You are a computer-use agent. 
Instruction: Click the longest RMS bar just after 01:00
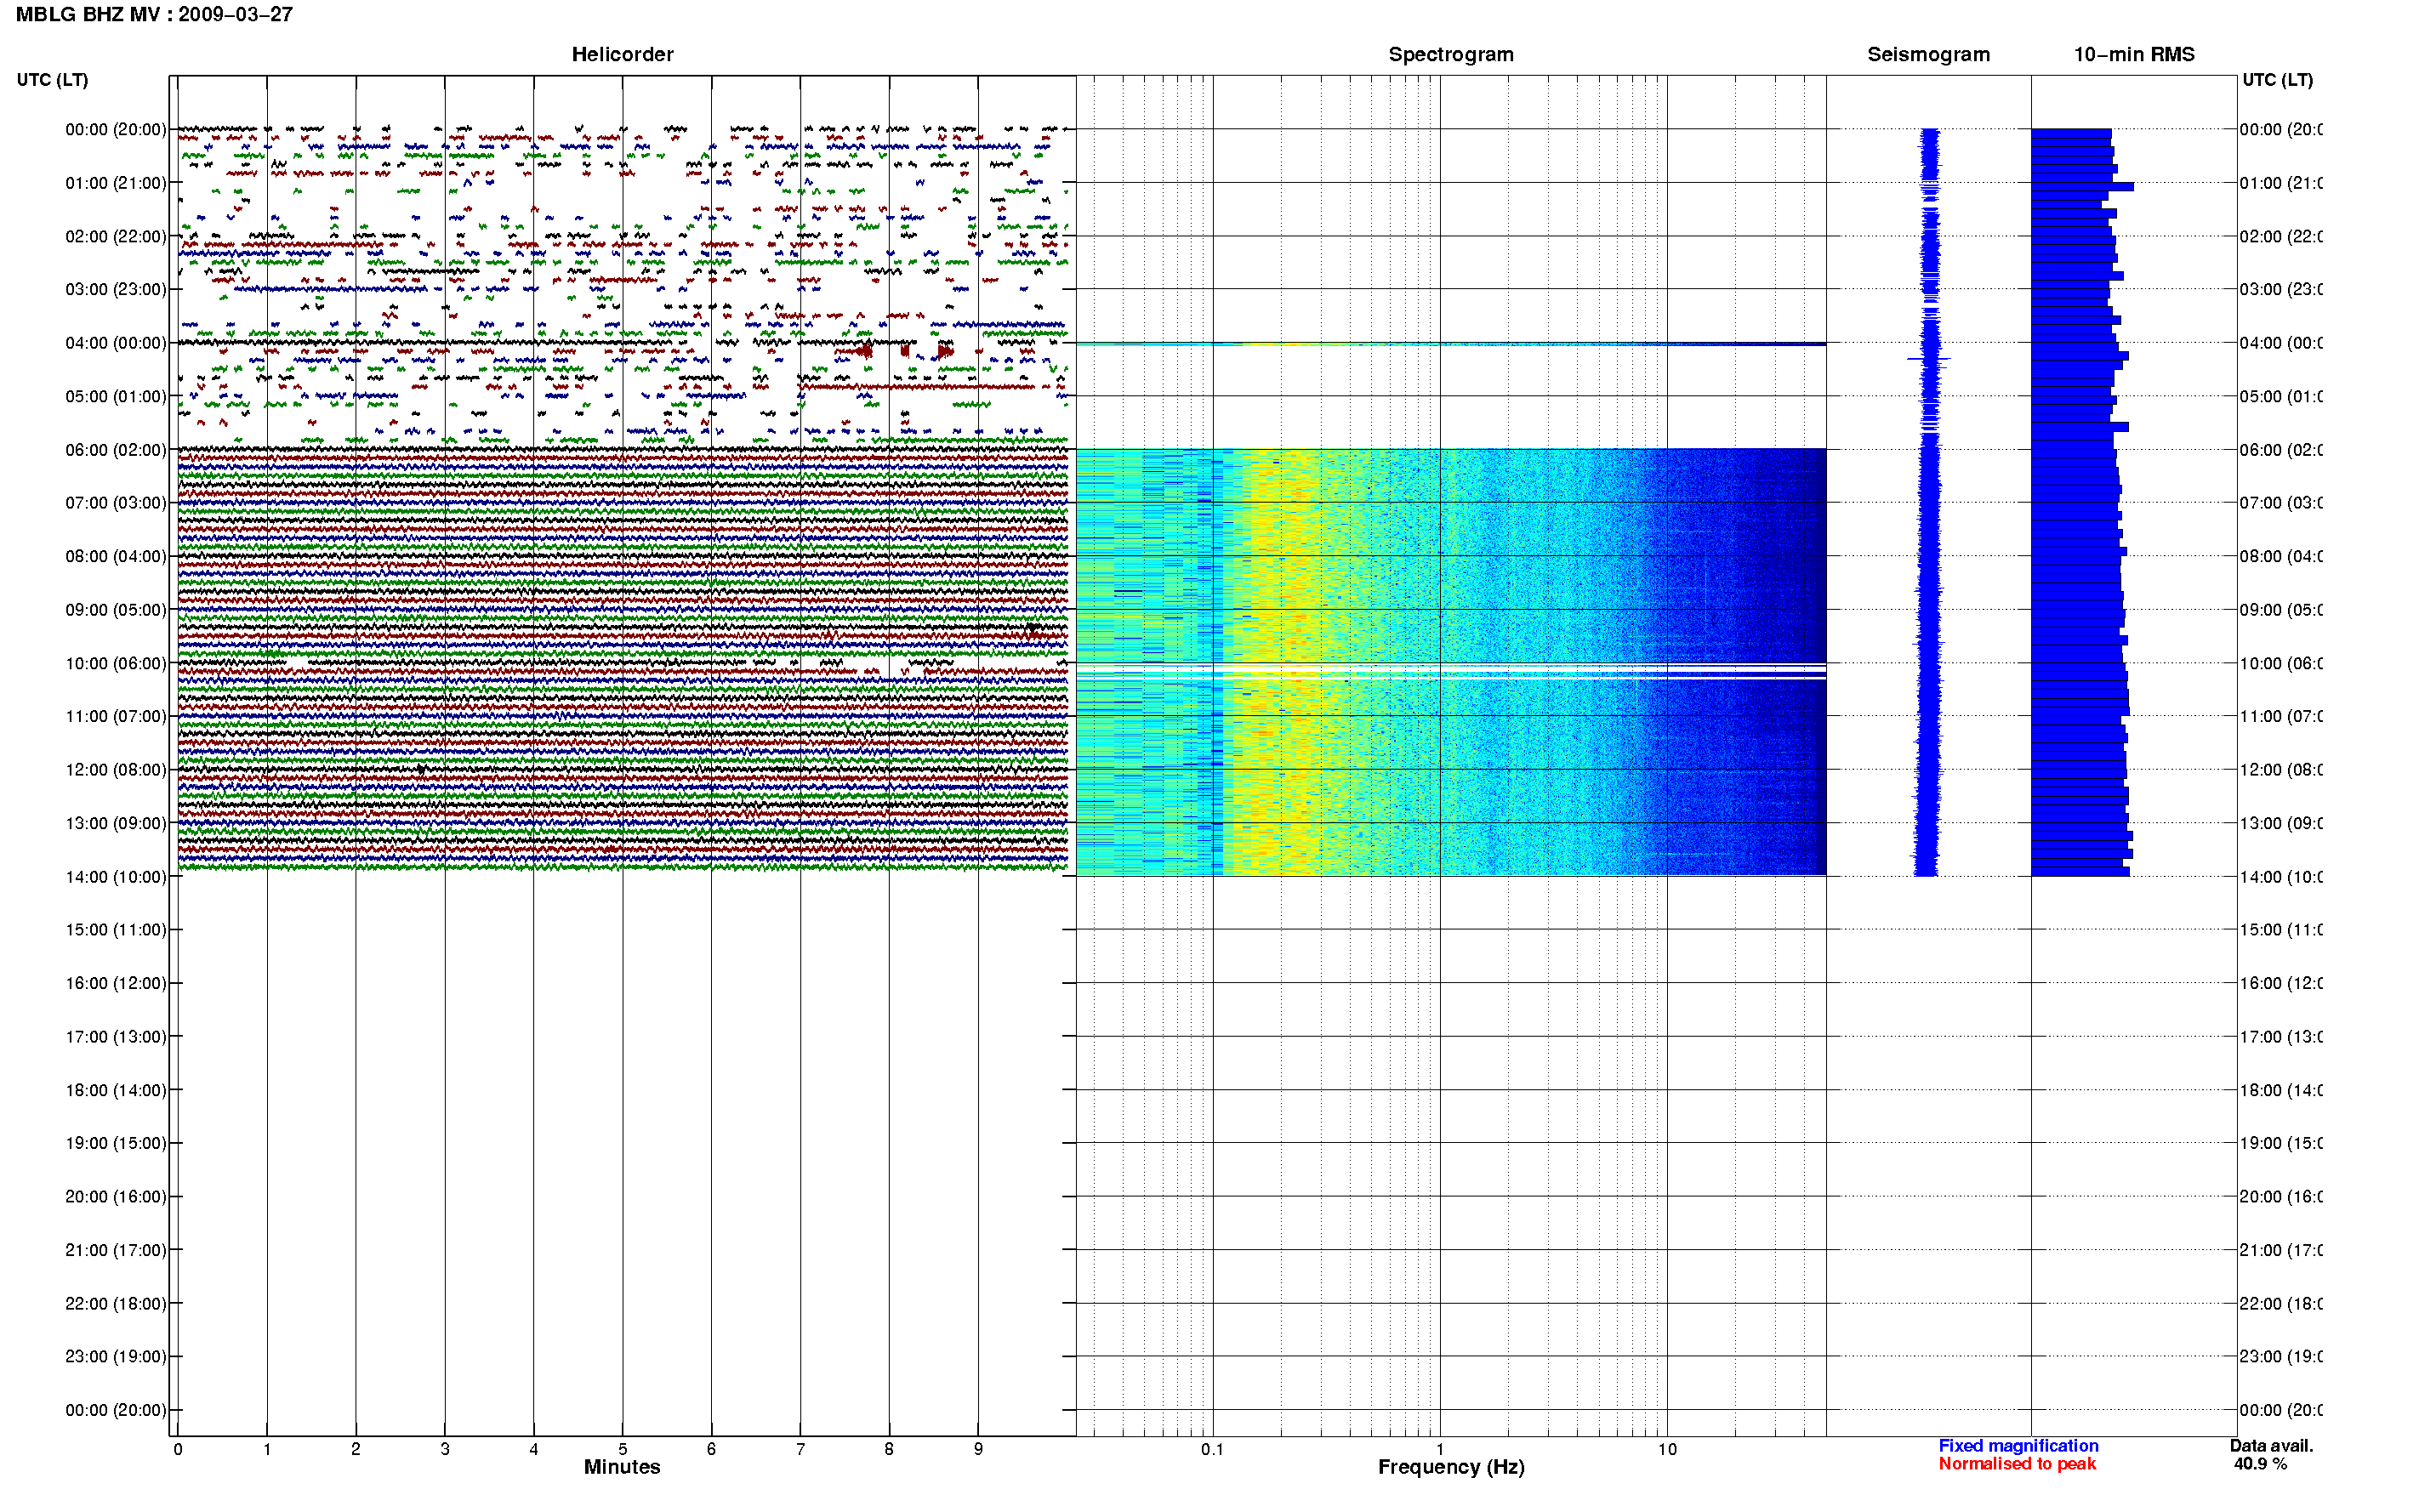[2082, 187]
